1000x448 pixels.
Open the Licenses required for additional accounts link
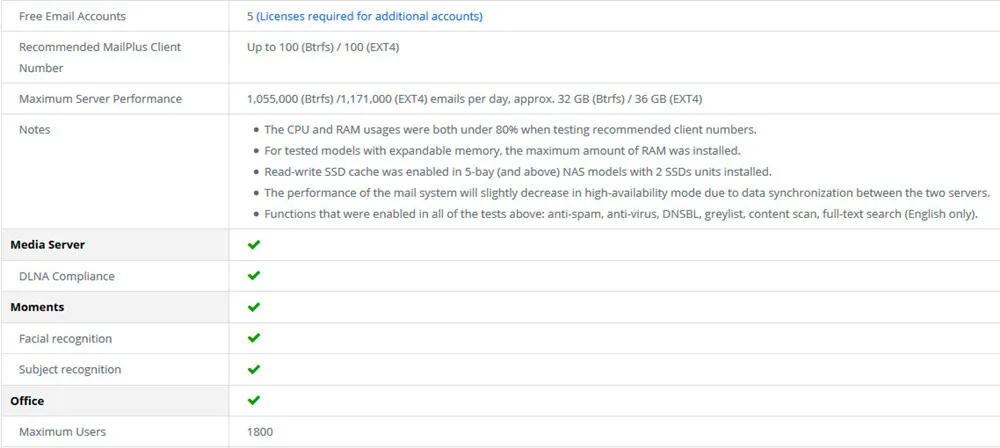pyautogui.click(x=369, y=17)
